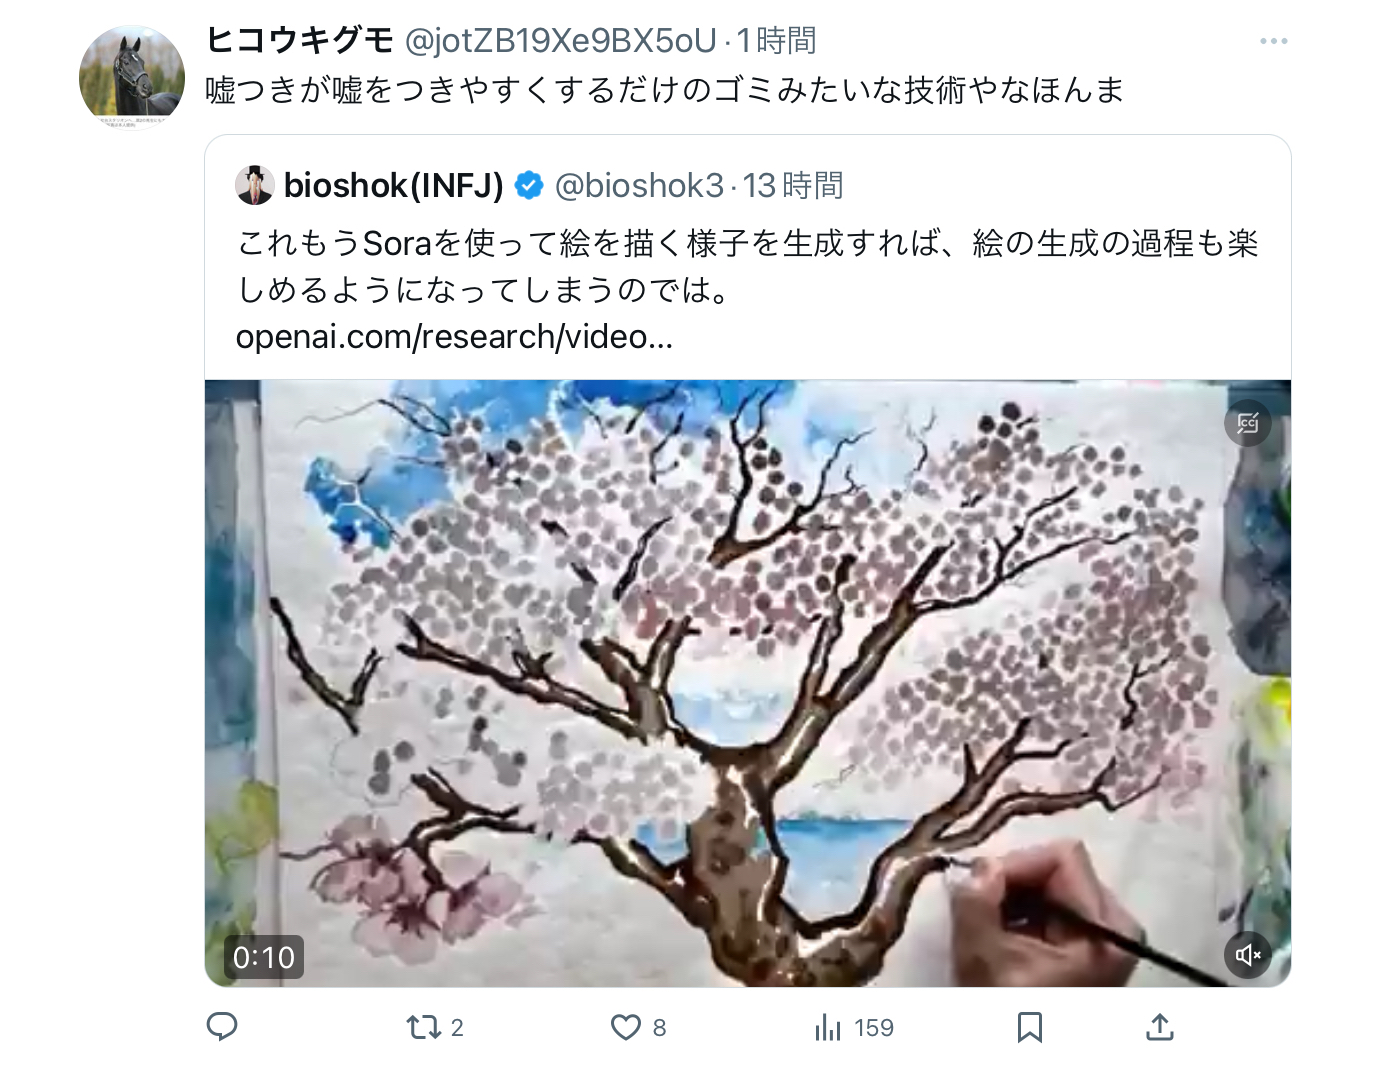Share the tweet via upload icon
This screenshot has width=1374, height=1072.
[x=1160, y=1027]
